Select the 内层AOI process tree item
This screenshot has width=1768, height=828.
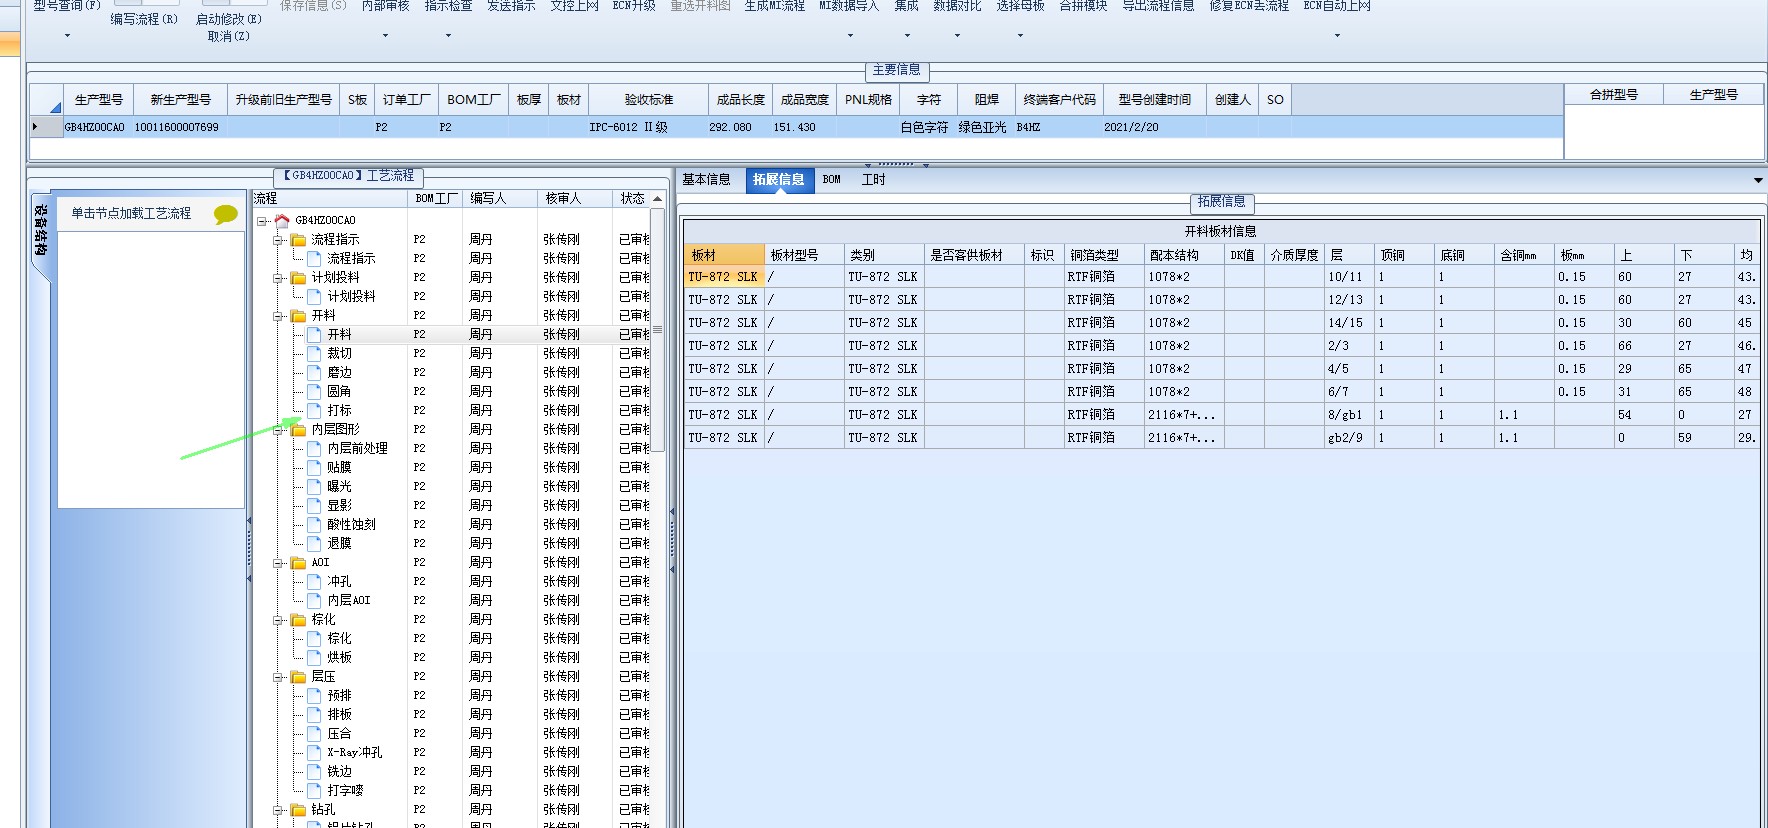(349, 600)
